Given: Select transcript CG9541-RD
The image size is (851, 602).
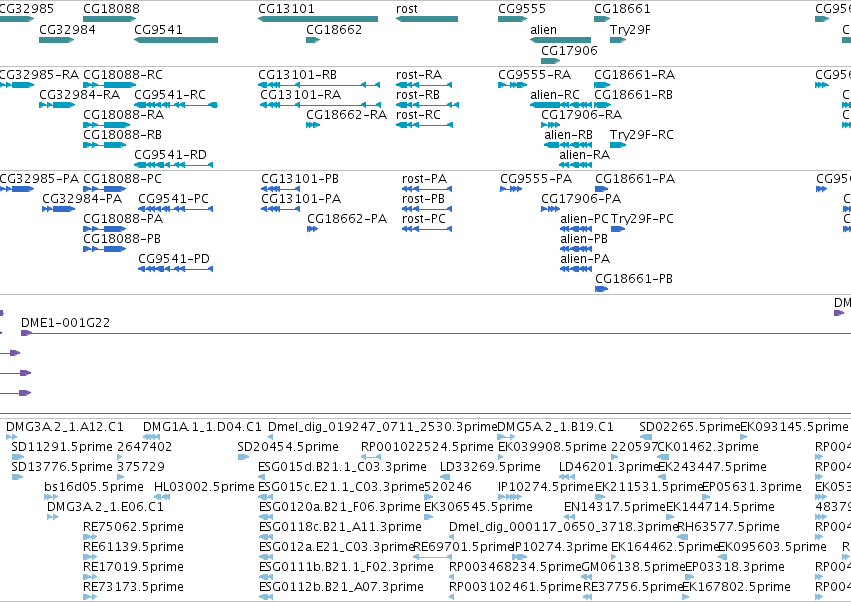Looking at the screenshot, I should coord(170,154).
